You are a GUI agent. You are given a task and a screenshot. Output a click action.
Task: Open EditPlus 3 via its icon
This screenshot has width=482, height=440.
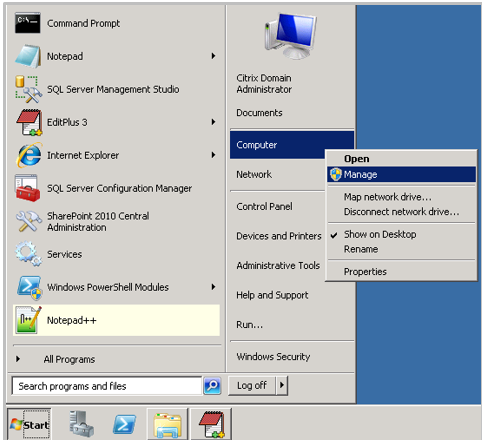(29, 122)
